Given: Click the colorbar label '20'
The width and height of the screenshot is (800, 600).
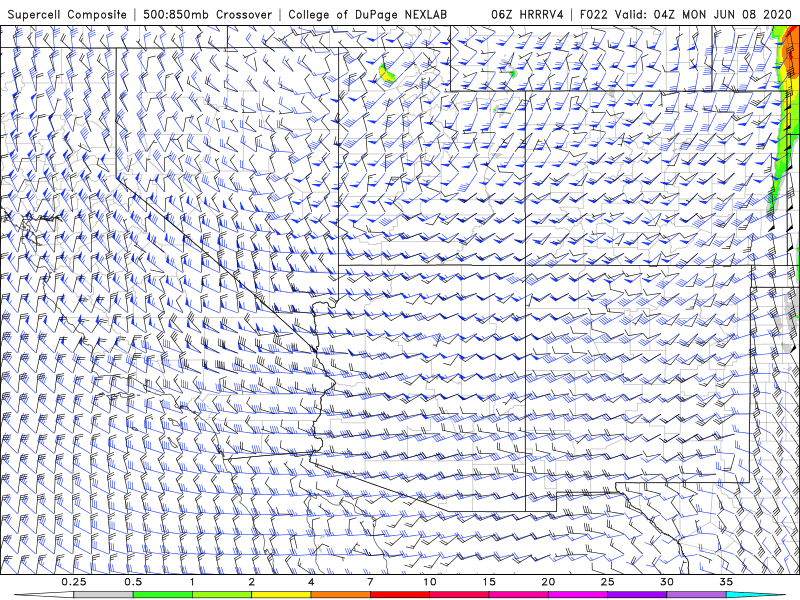Looking at the screenshot, I should point(548,582).
